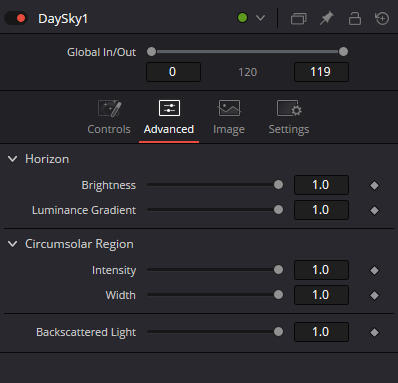Click the Luminance Gradient label
Screen dimensions: 398x383
coord(84,210)
